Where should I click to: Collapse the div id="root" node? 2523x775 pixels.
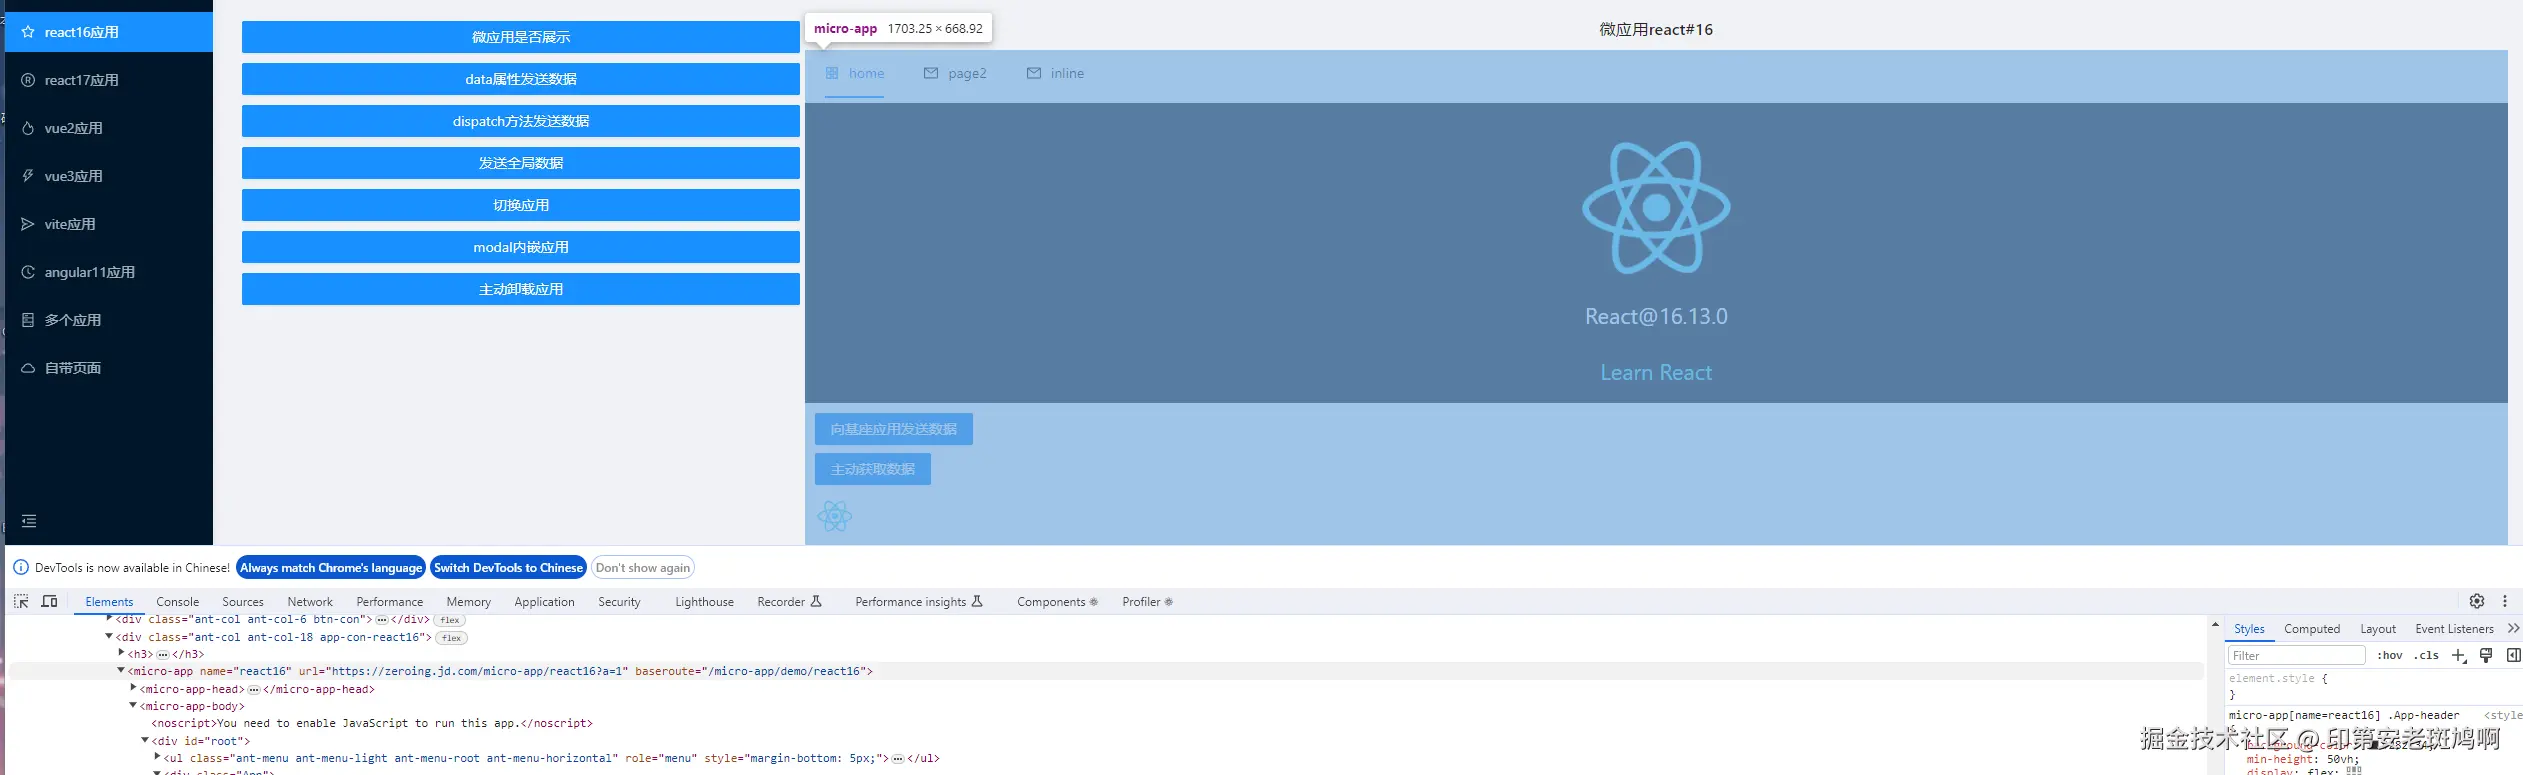[x=145, y=740]
